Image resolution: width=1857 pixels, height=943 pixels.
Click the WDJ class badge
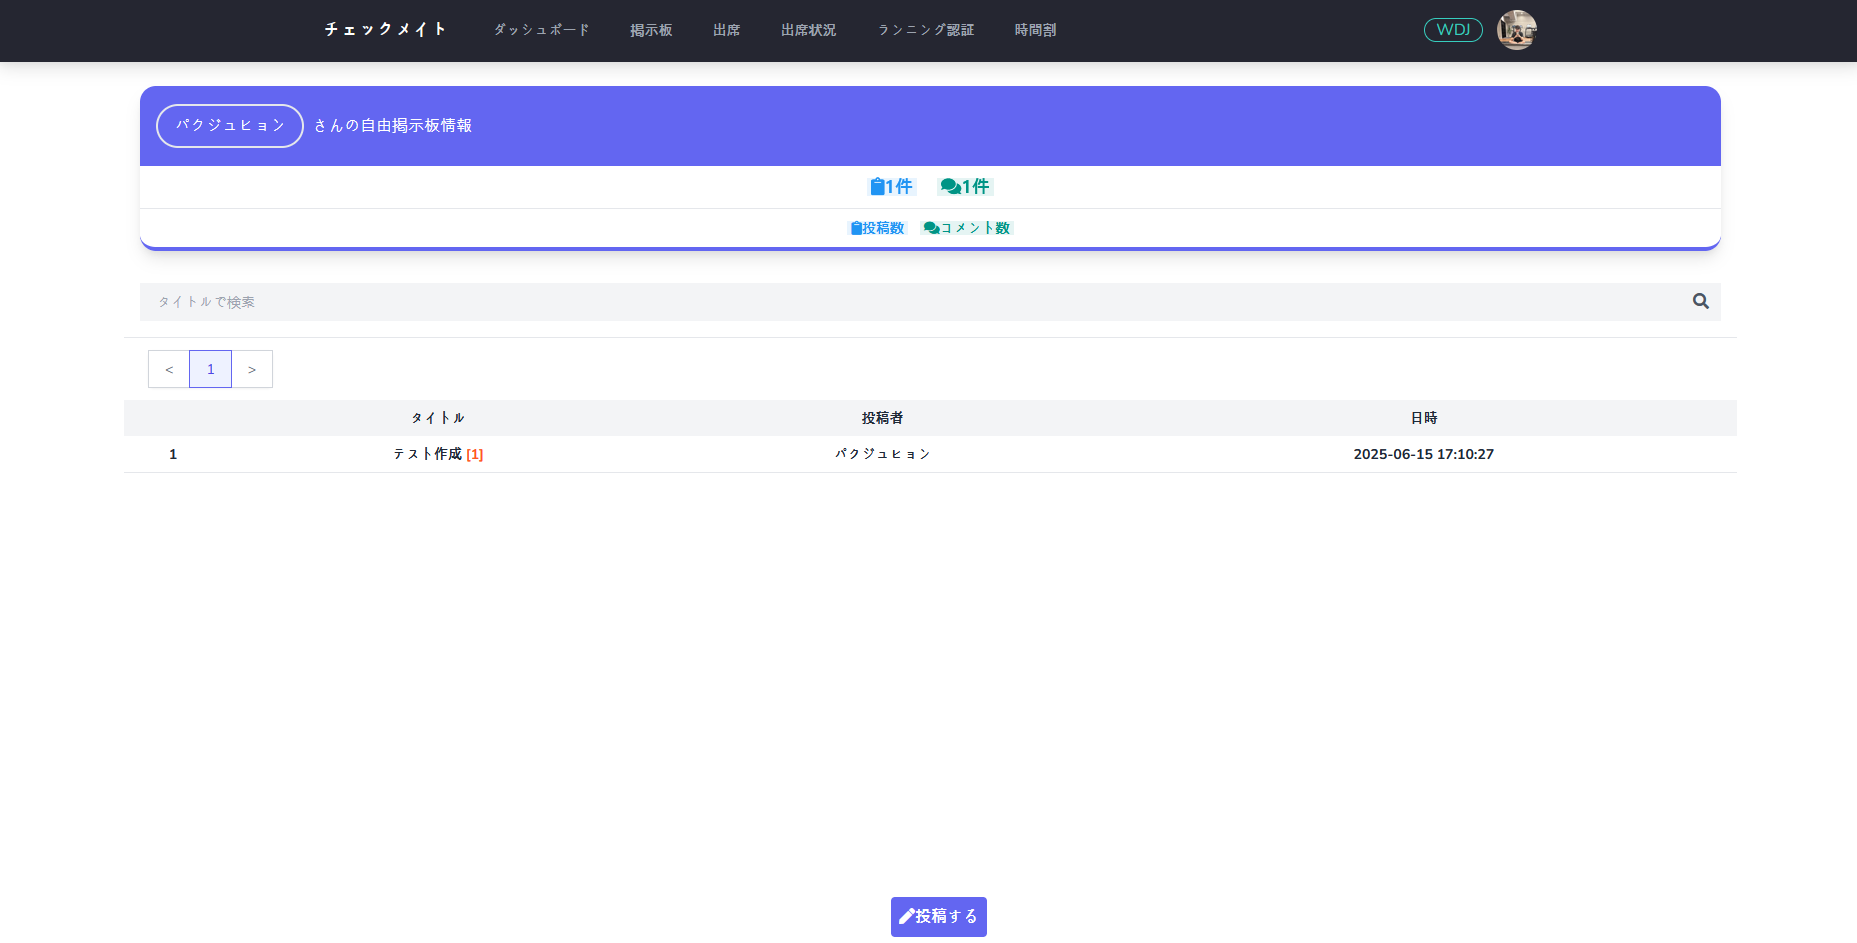(1453, 30)
